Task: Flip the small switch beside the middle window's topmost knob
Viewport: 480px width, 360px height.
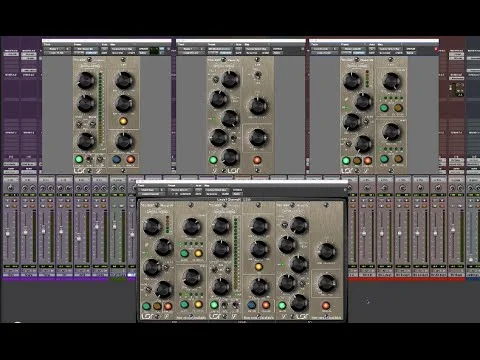Action: (x=215, y=79)
